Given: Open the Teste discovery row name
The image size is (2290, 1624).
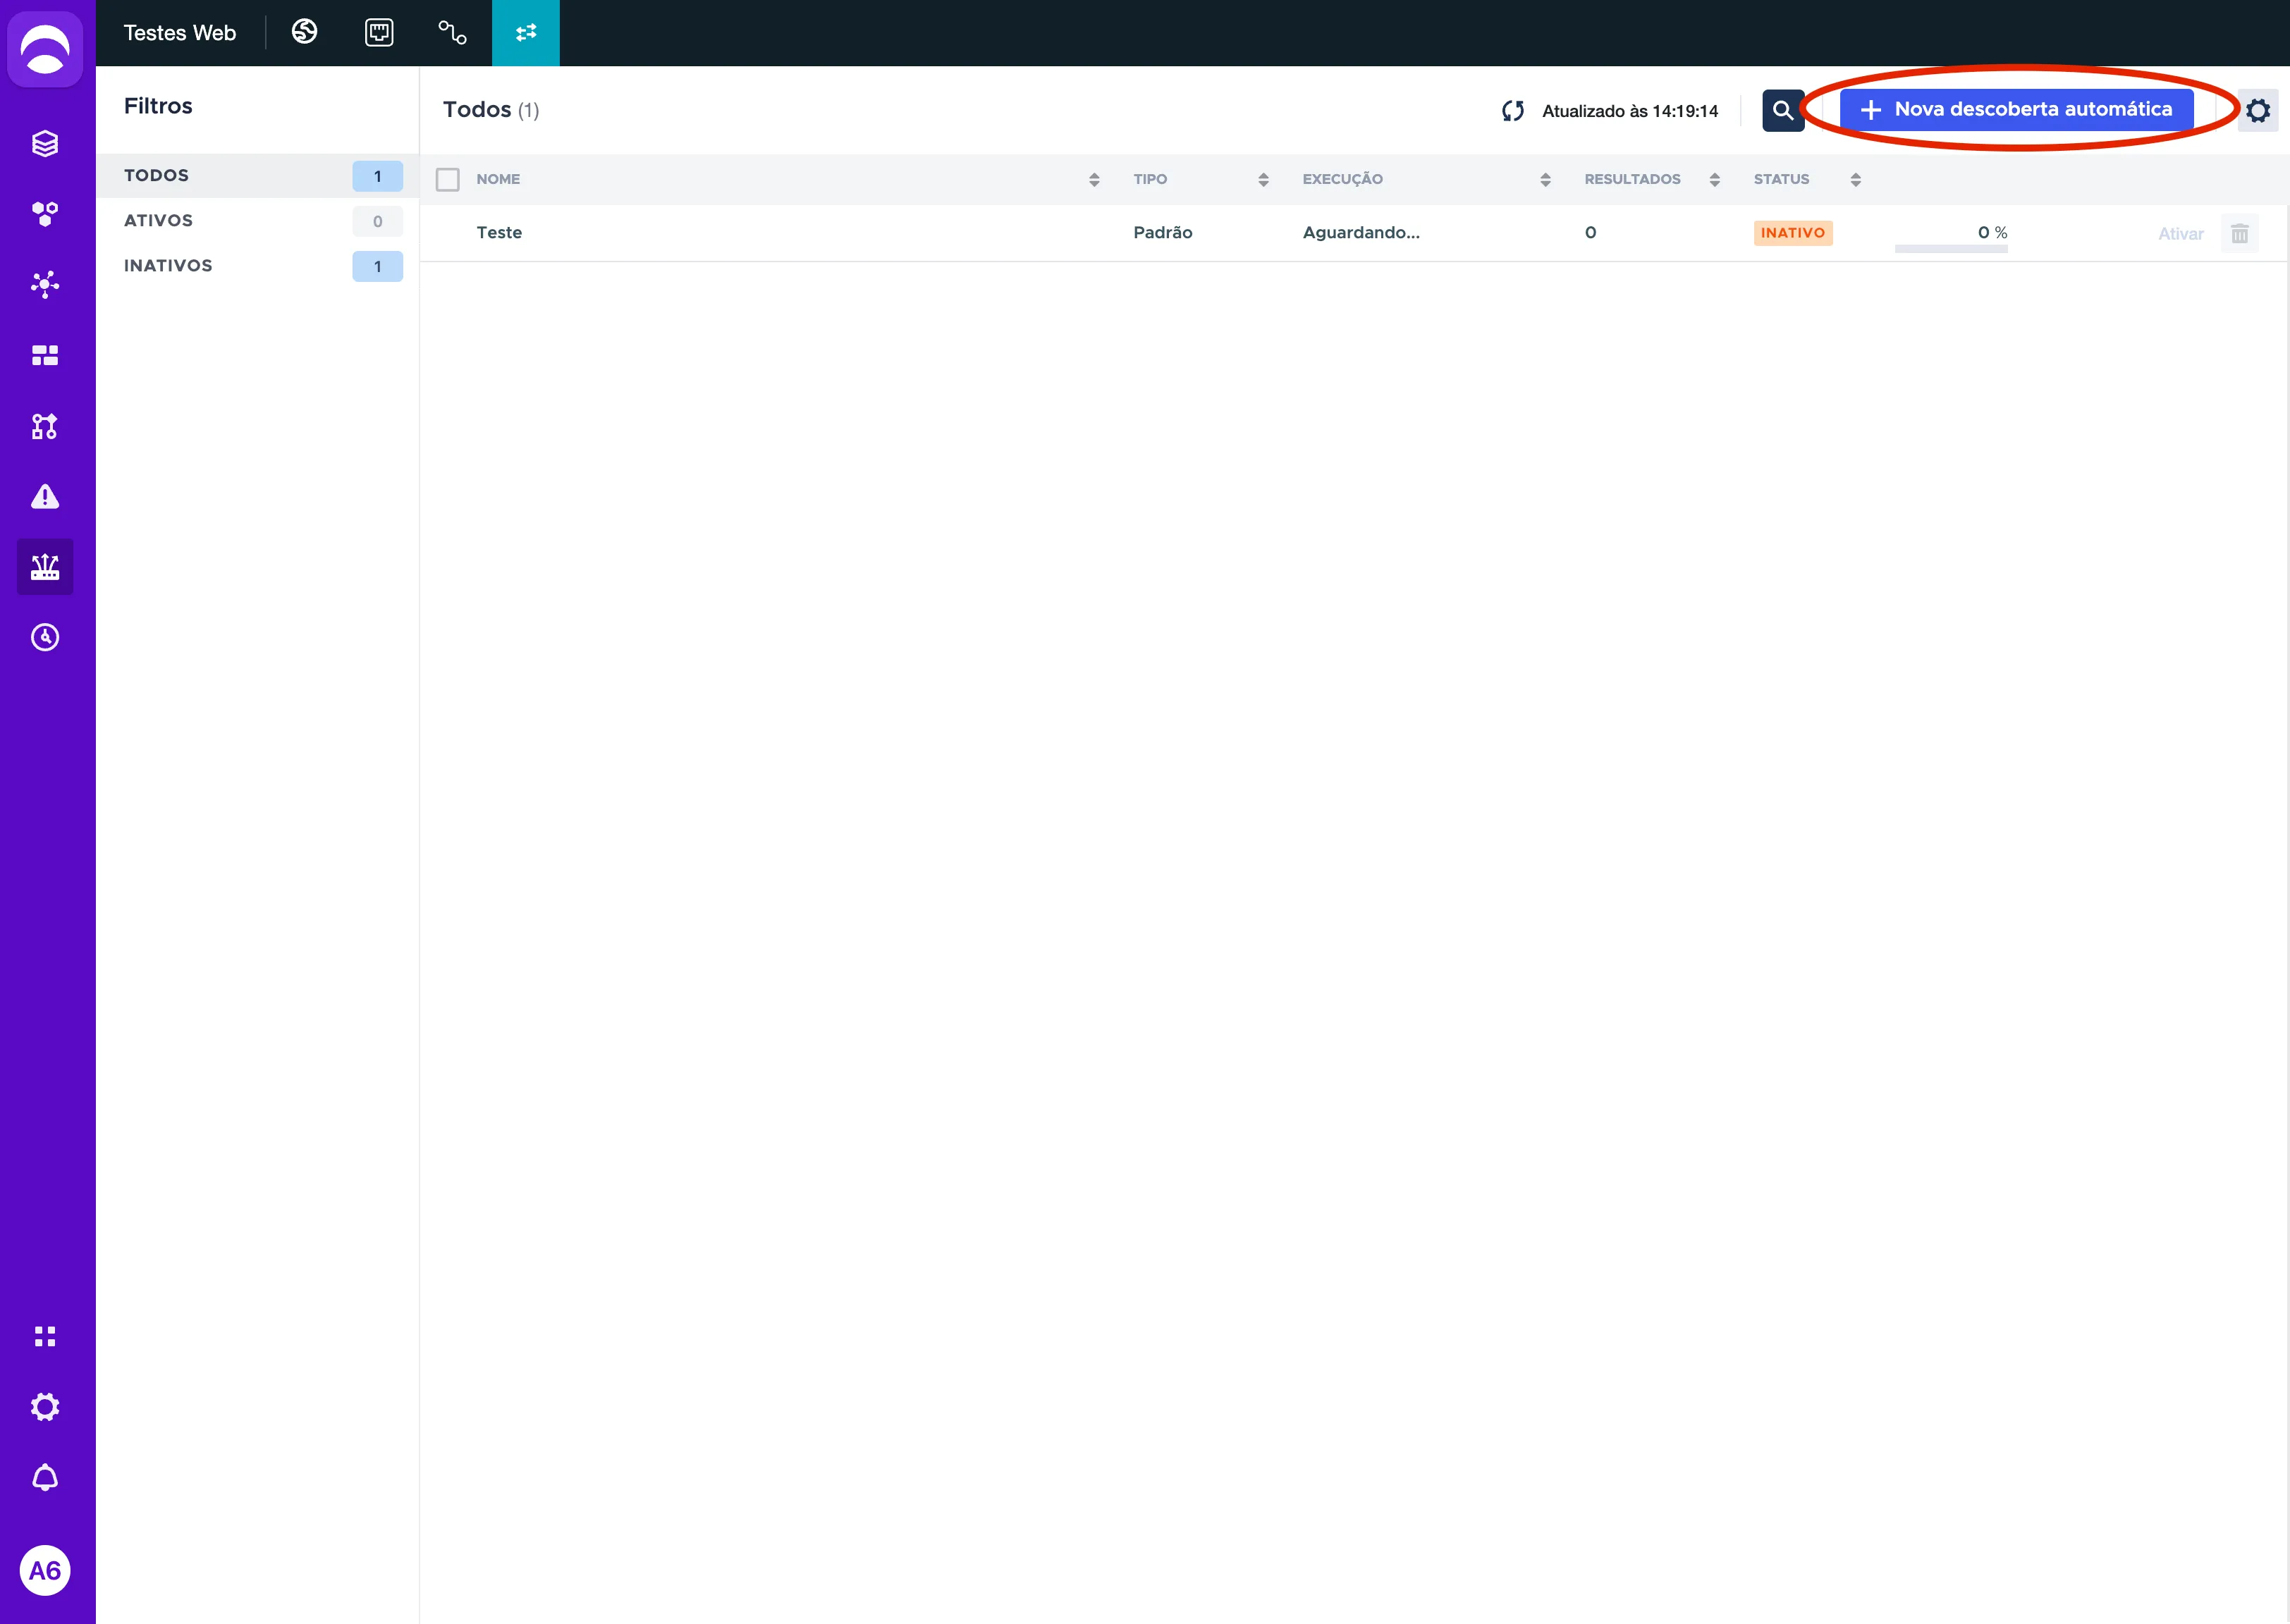Looking at the screenshot, I should (x=499, y=232).
